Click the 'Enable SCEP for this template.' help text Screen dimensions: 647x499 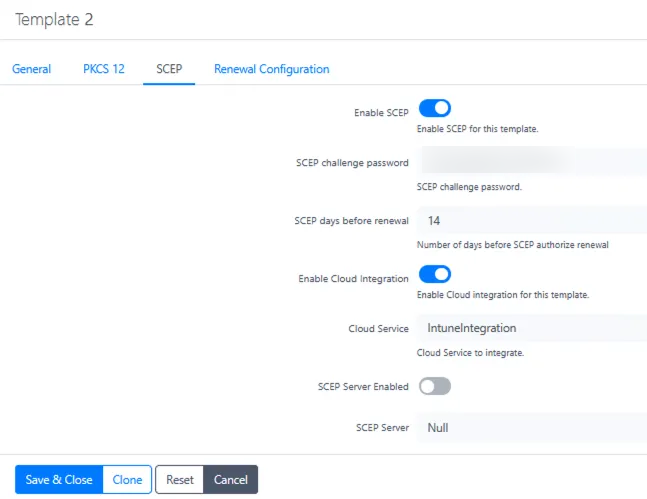pos(478,129)
